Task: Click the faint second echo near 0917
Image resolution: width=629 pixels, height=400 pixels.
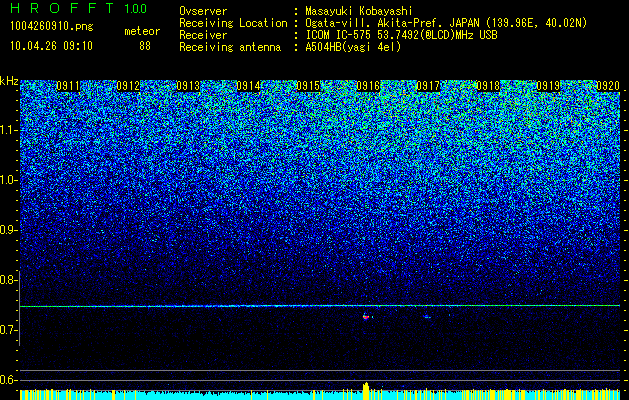Action: coord(428,317)
